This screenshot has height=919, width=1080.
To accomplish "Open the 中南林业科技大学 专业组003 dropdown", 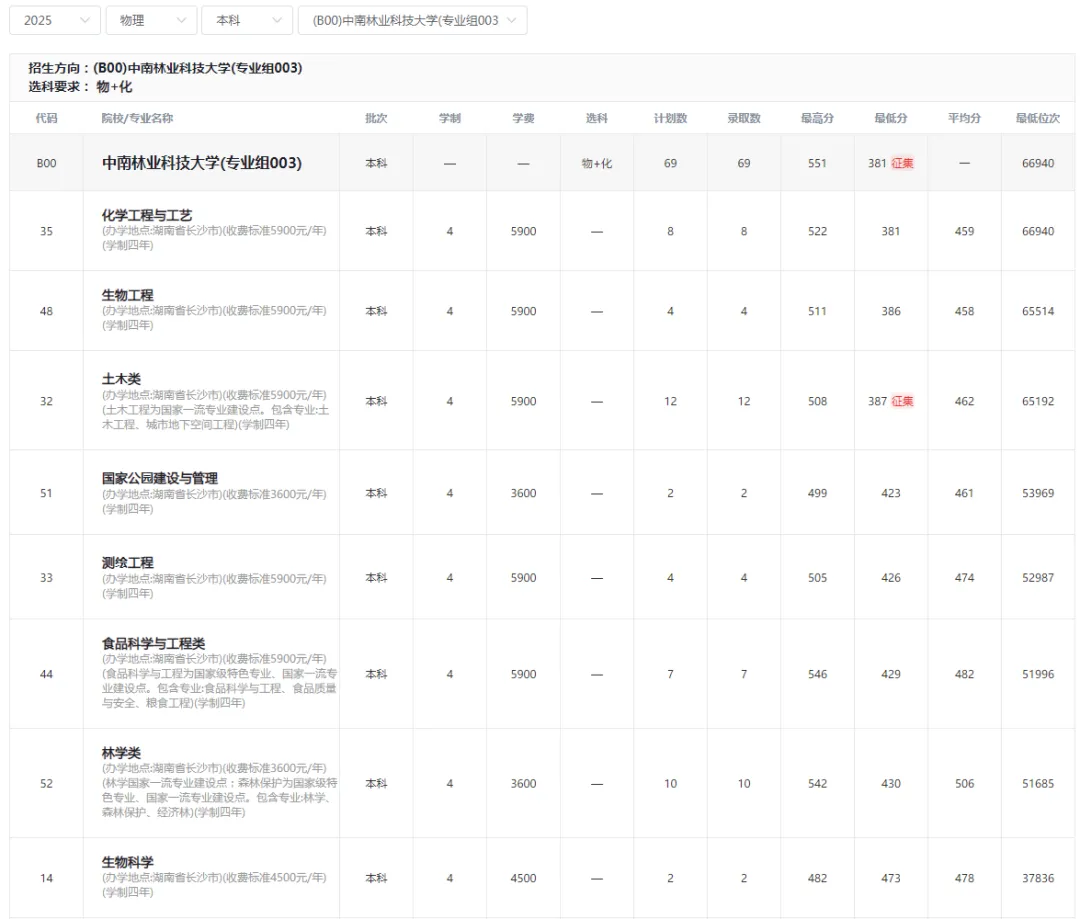I will click(x=413, y=20).
